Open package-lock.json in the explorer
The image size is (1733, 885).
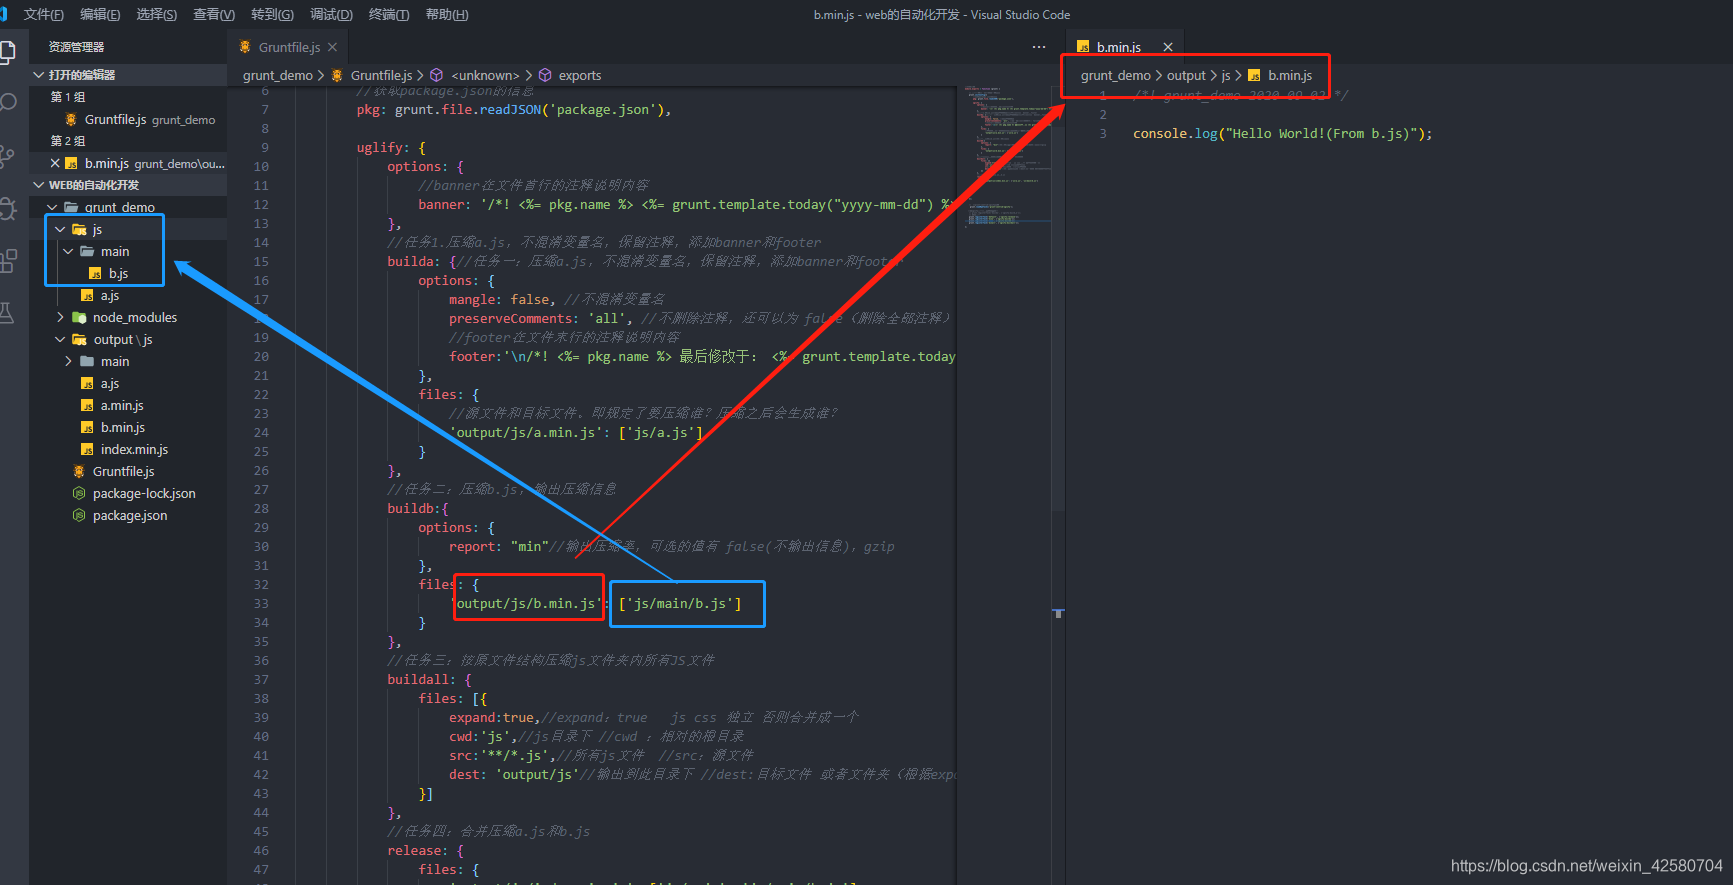[144, 493]
